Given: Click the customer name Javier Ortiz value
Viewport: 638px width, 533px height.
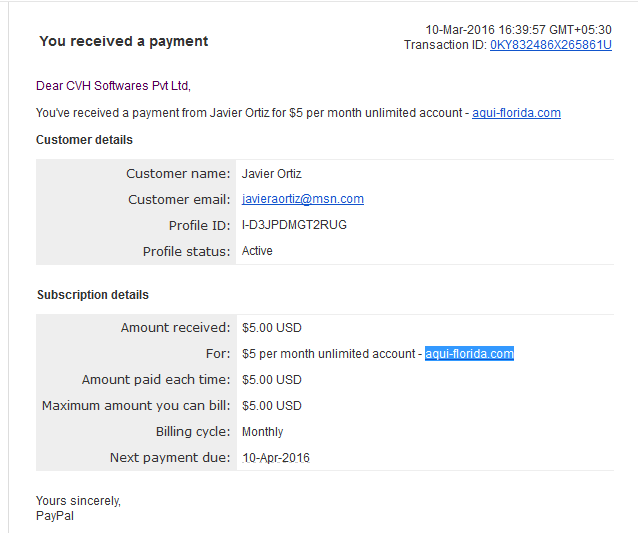Looking at the screenshot, I should 271,174.
